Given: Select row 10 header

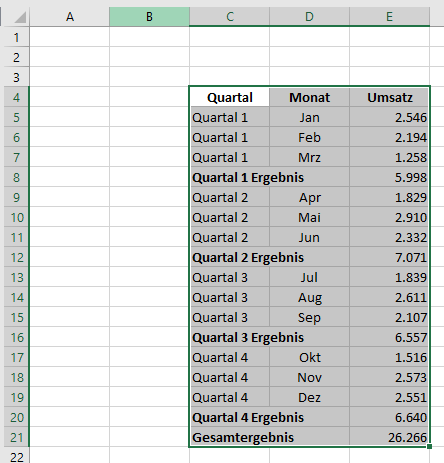Looking at the screenshot, I should pos(17,217).
